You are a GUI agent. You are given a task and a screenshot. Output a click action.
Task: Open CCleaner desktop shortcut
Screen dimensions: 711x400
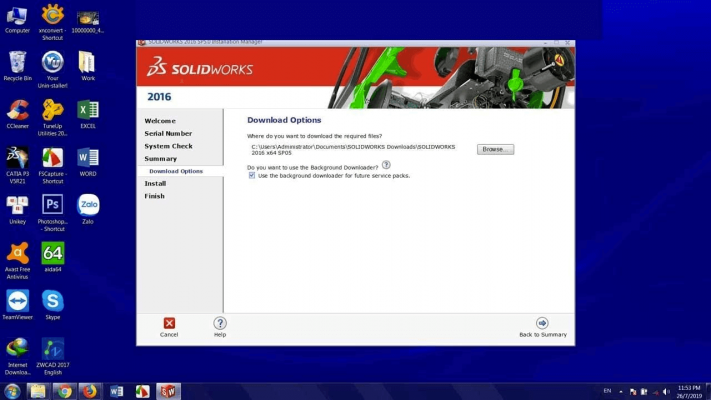click(x=17, y=110)
